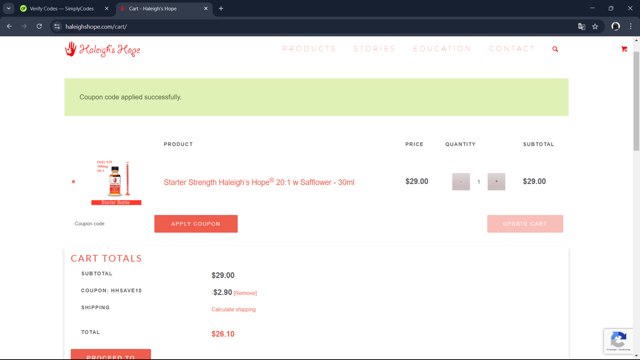Open translate page icon in address bar

582,27
